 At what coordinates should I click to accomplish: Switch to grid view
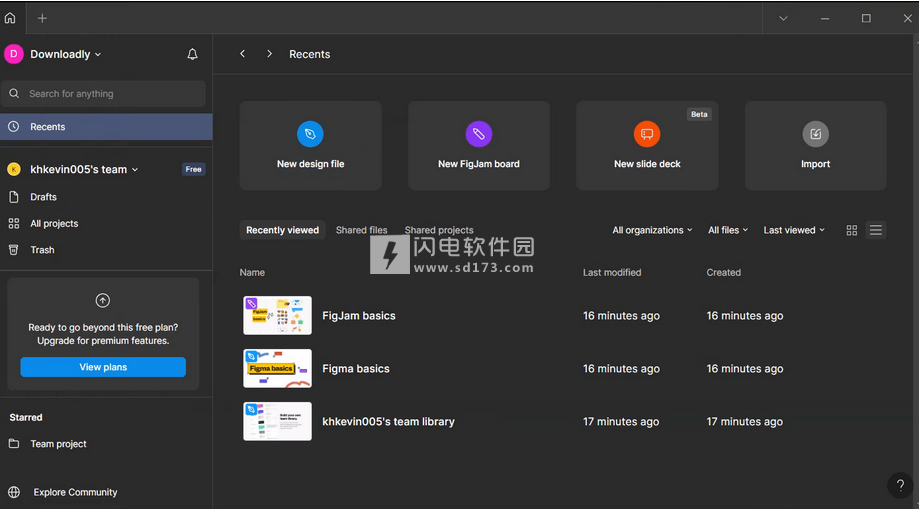pos(852,230)
